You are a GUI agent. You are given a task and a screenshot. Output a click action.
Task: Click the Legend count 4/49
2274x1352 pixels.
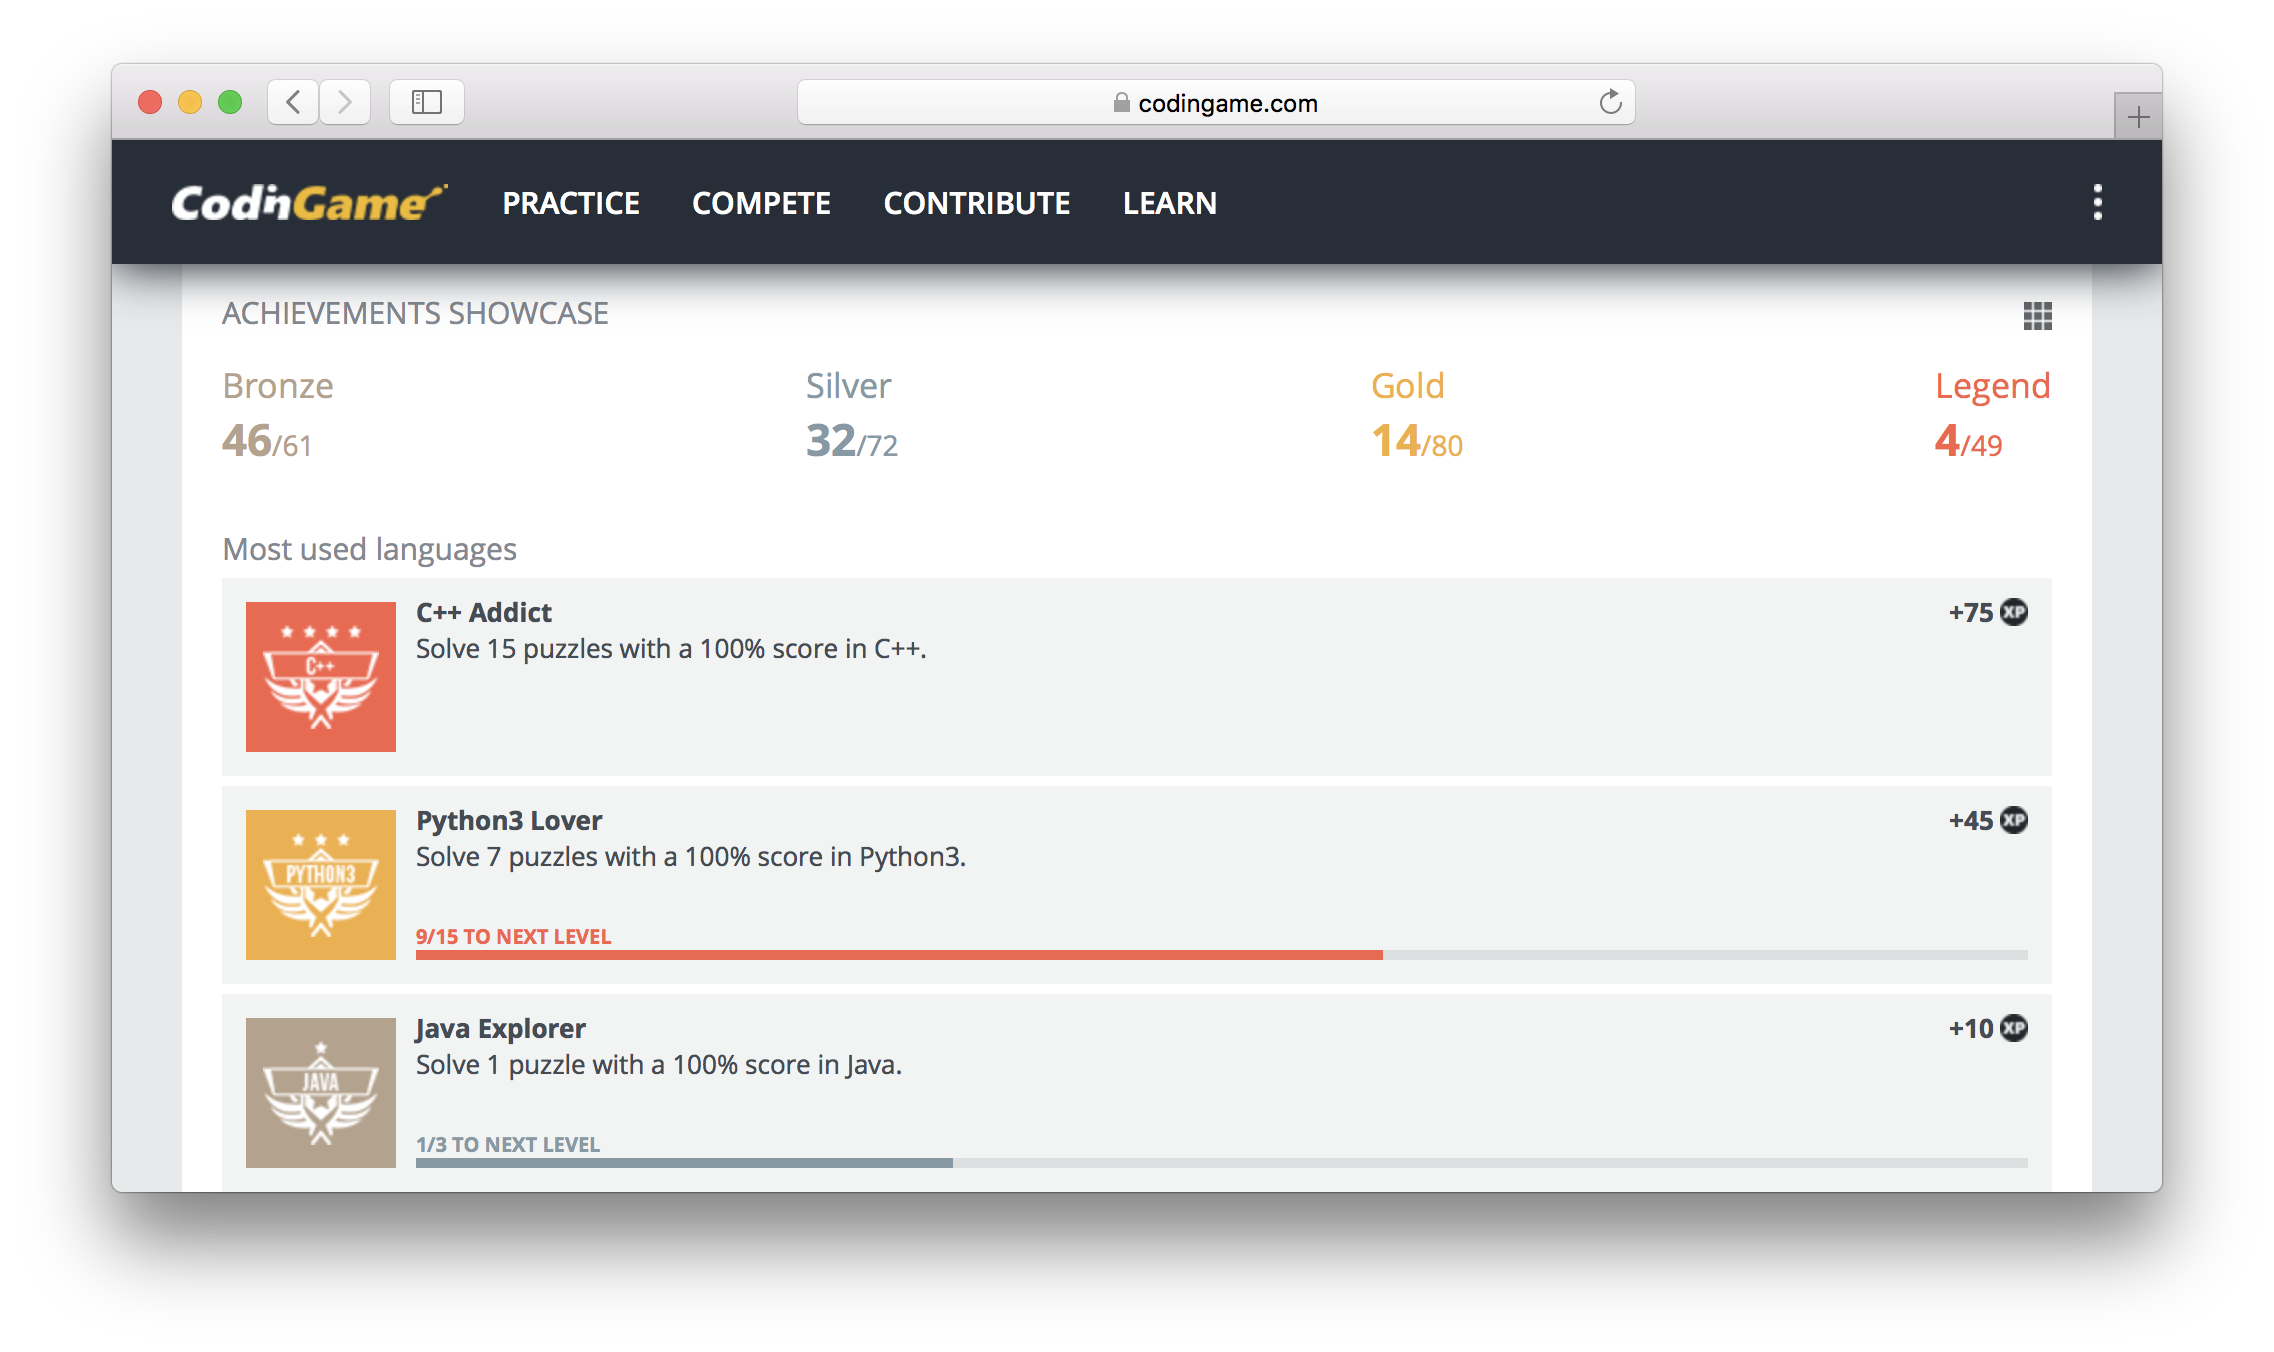coord(1968,441)
